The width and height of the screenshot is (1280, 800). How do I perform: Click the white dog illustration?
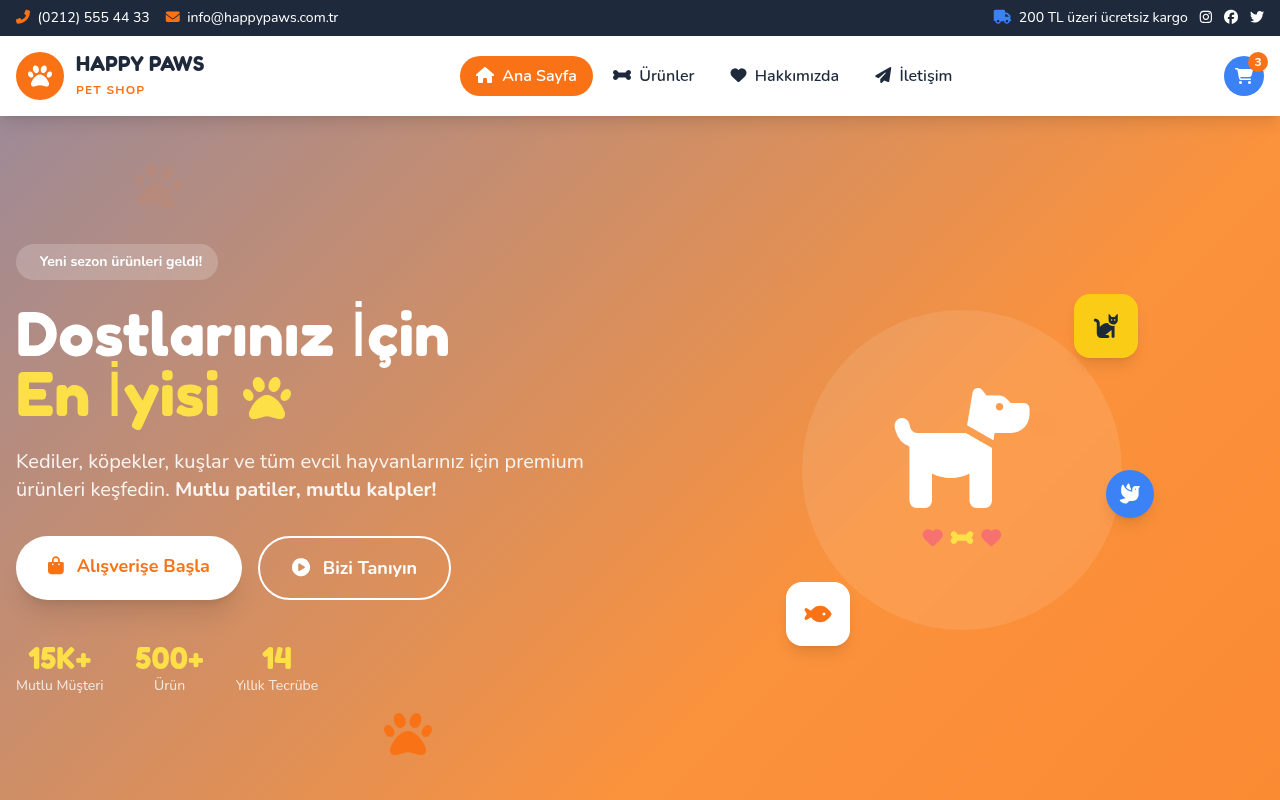[x=962, y=448]
